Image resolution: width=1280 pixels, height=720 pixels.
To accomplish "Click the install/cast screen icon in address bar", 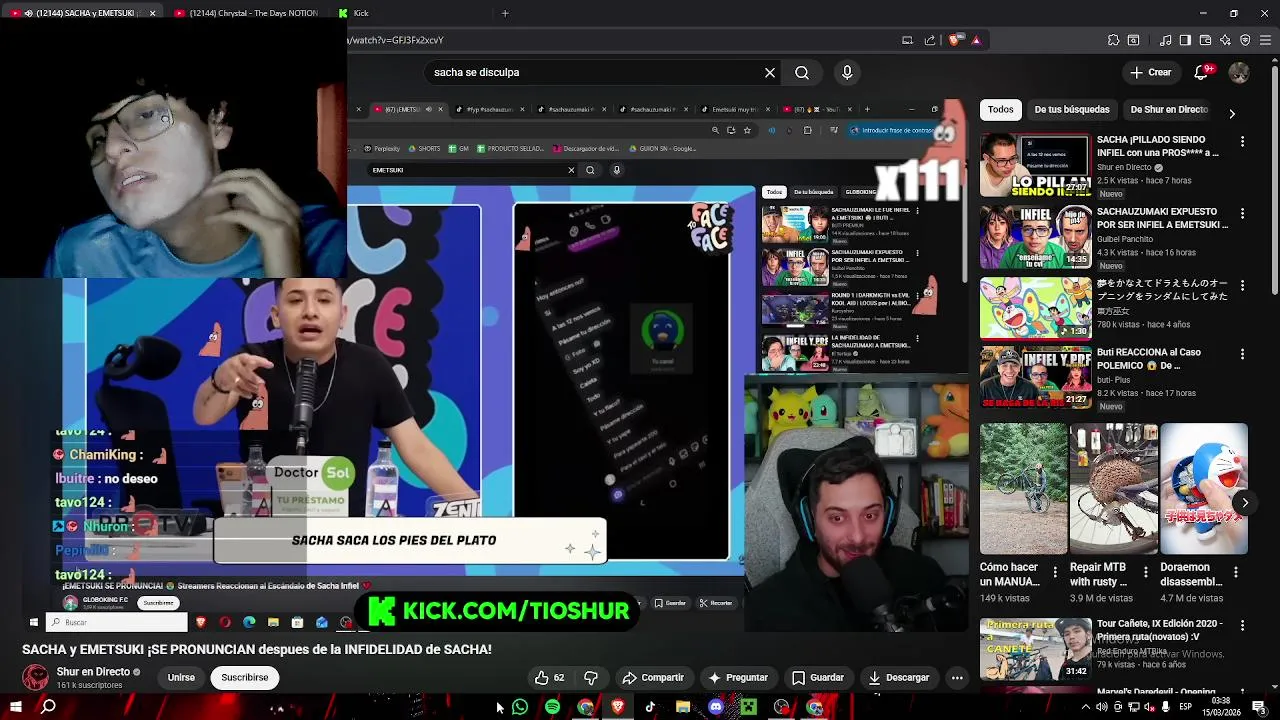I will click(907, 40).
